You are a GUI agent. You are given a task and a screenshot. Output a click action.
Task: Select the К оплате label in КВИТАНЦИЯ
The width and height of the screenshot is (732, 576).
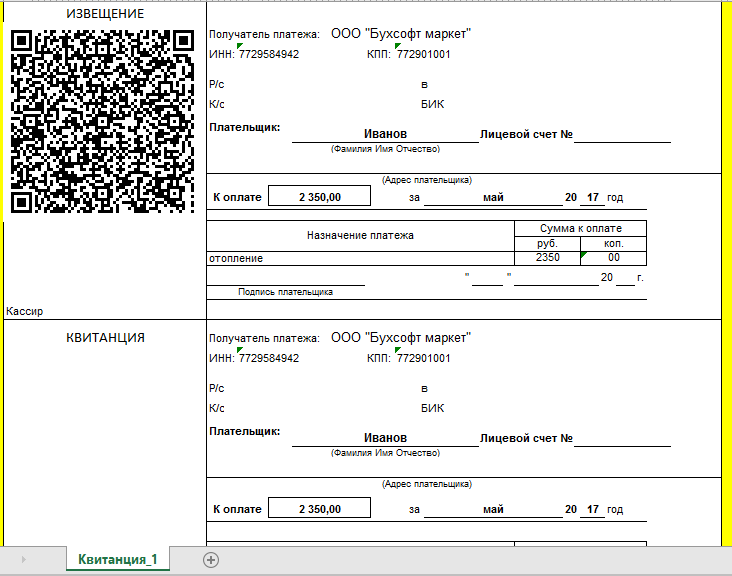pyautogui.click(x=237, y=509)
